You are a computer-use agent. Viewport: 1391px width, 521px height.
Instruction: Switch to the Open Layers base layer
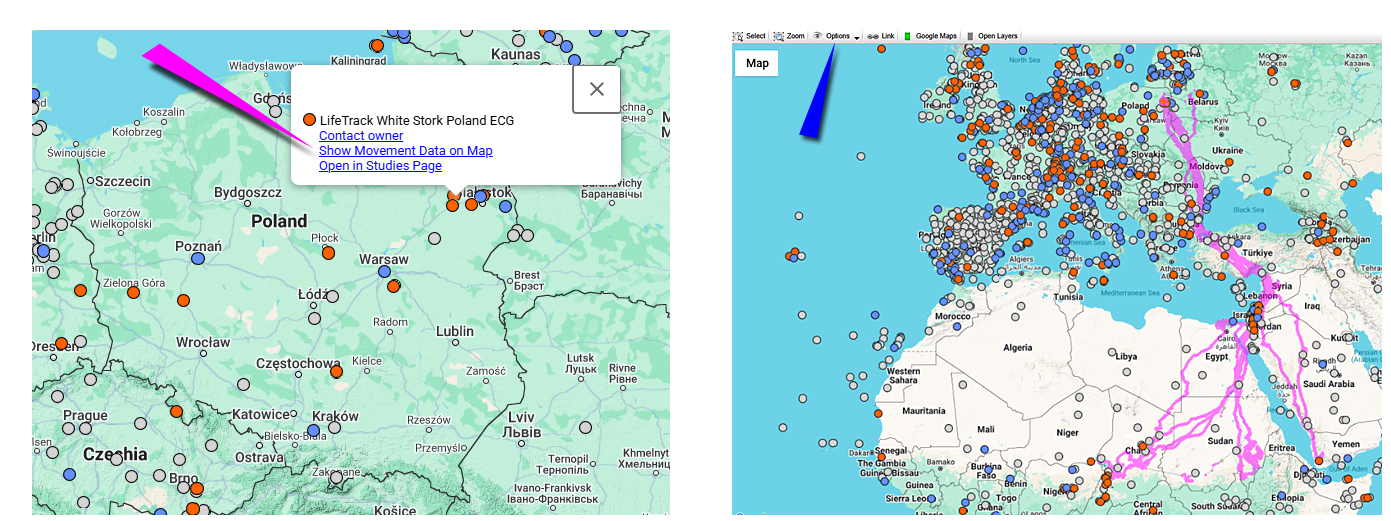point(992,36)
